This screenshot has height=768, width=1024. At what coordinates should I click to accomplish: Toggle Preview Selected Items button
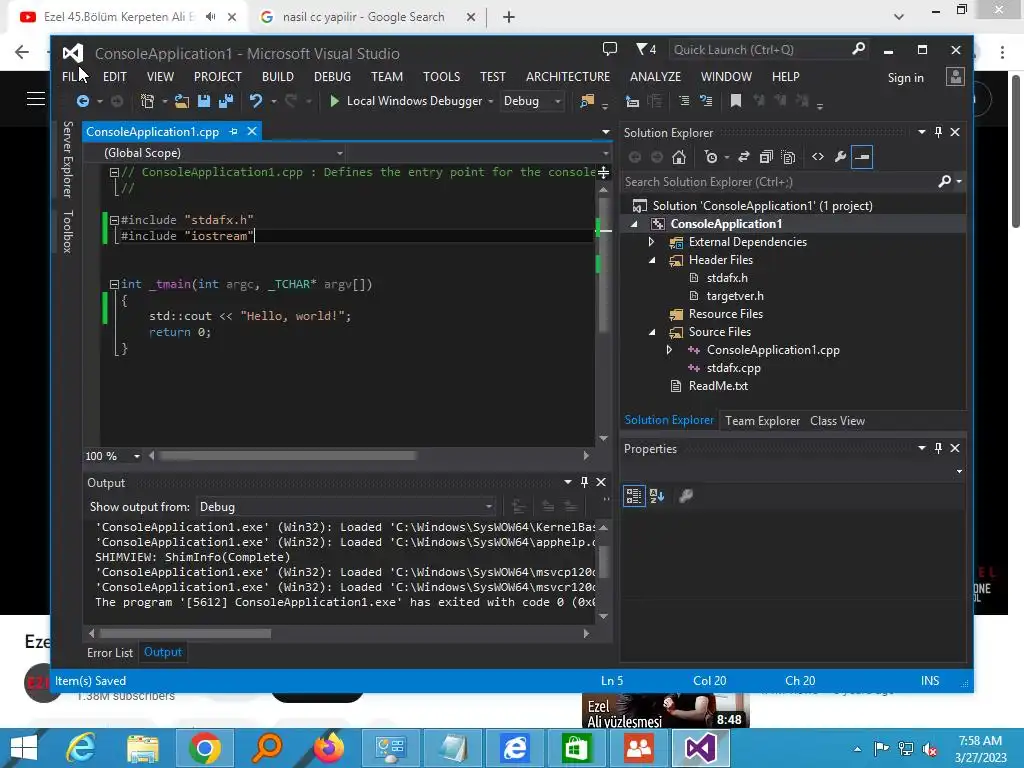(x=862, y=157)
